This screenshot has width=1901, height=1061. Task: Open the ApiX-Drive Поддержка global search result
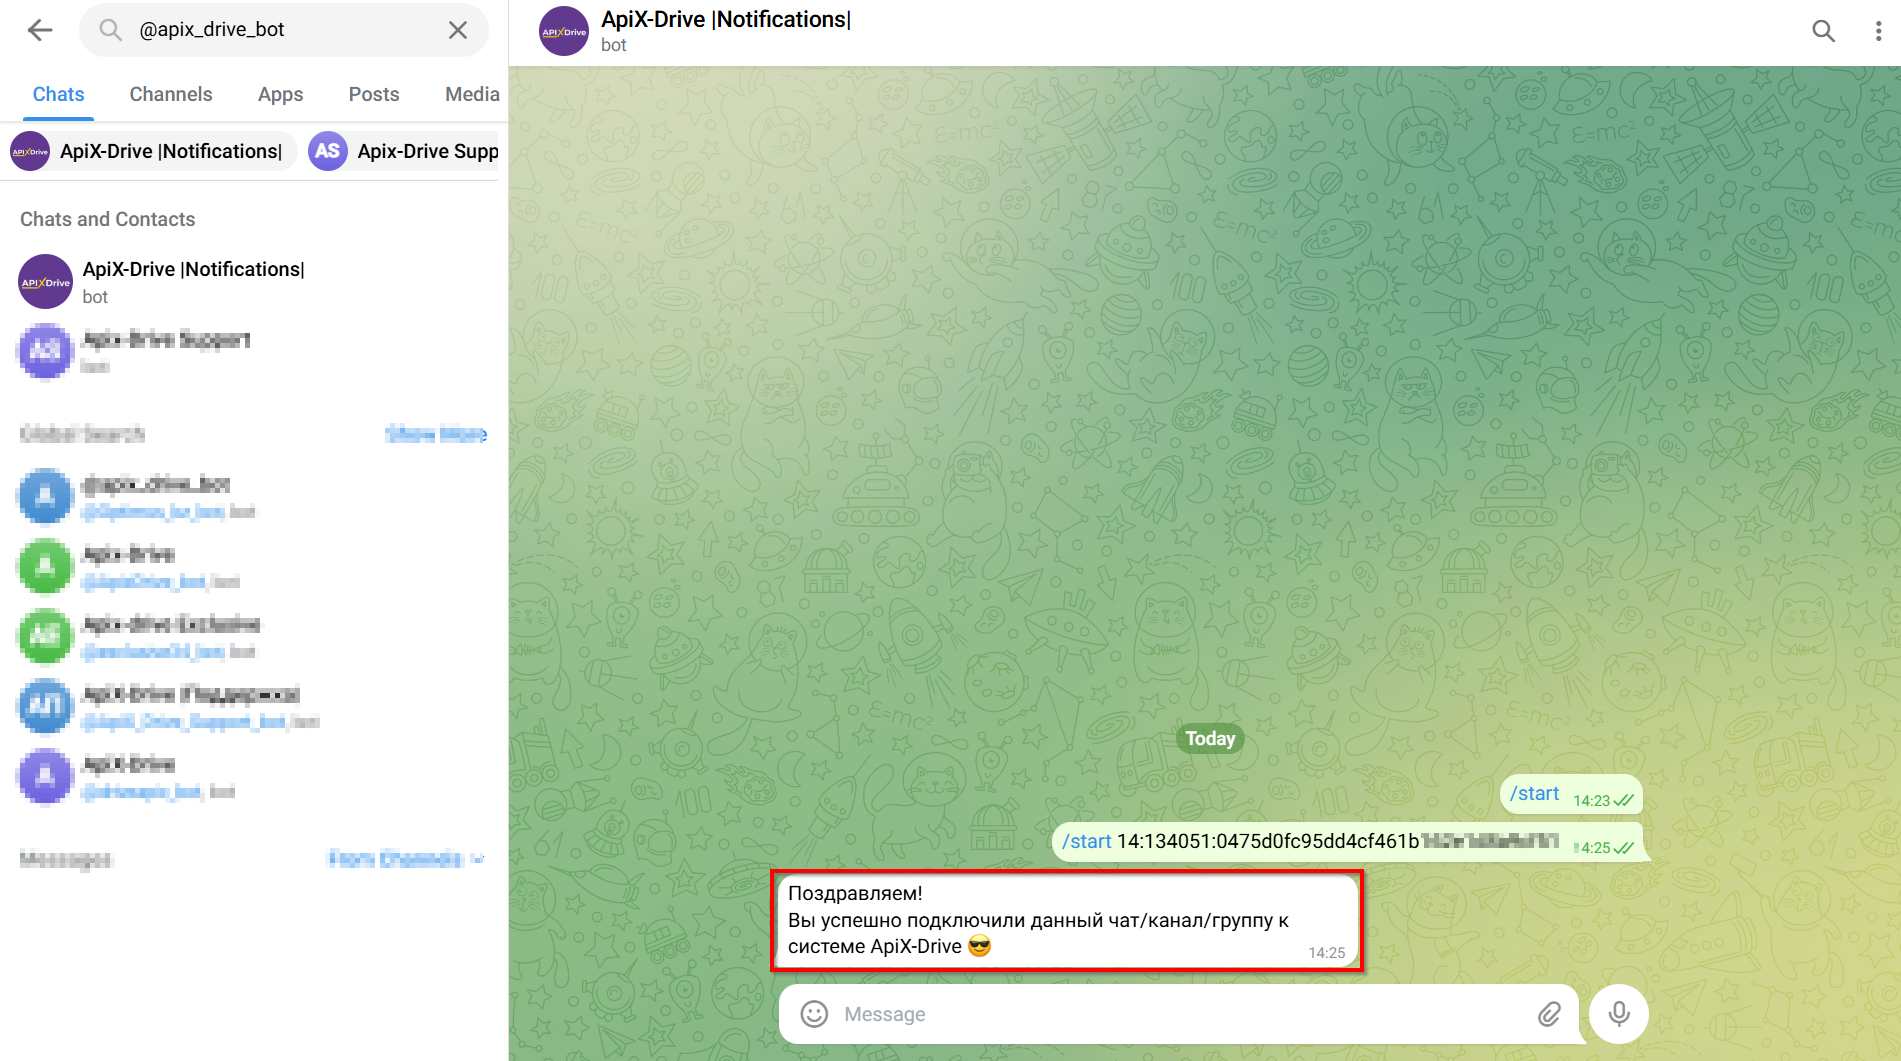click(254, 707)
